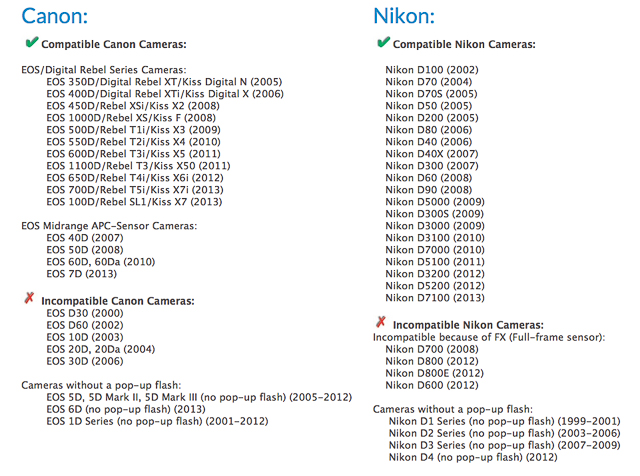Image resolution: width=640 pixels, height=476 pixels.
Task: Click EOS 450D/Rebel XSi/Kiss X2 (2008)
Action: click(x=133, y=106)
